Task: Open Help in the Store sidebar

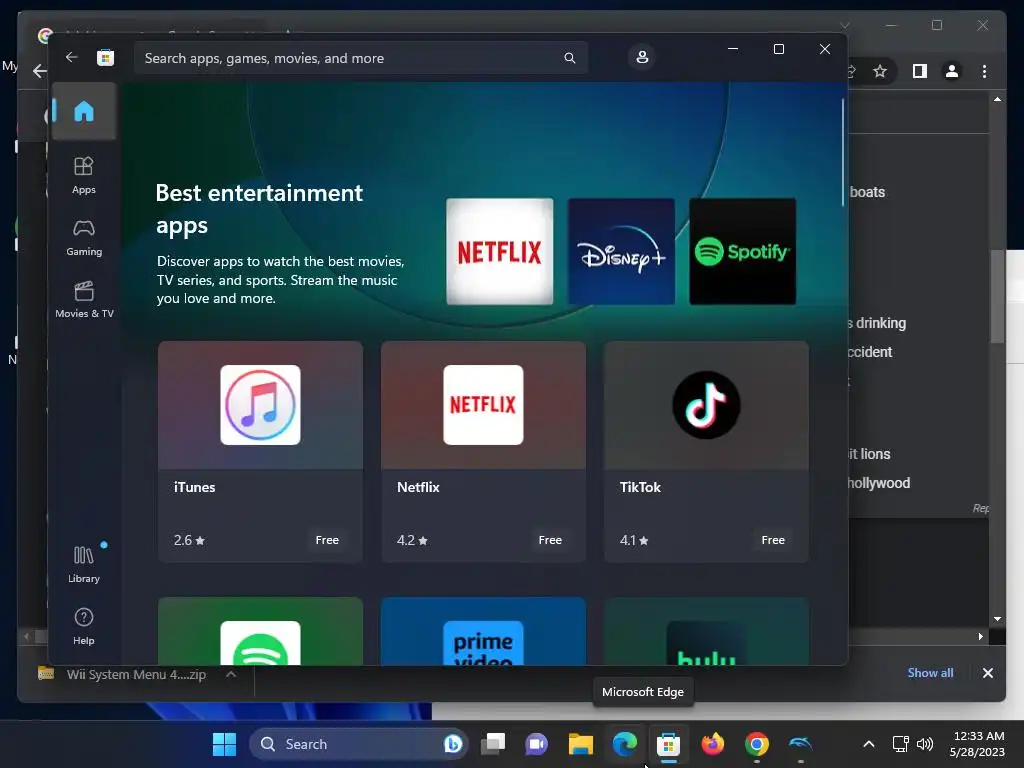Action: [84, 626]
